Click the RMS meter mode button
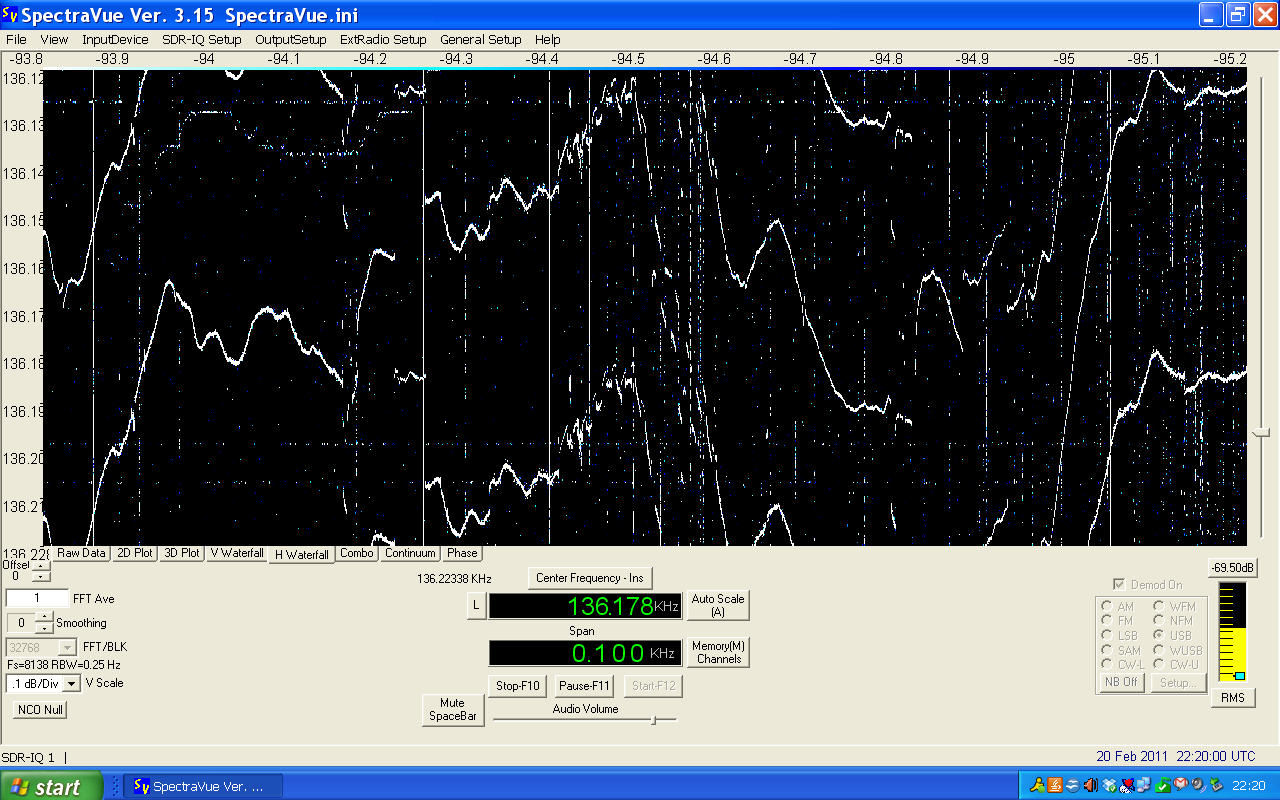 click(x=1233, y=698)
